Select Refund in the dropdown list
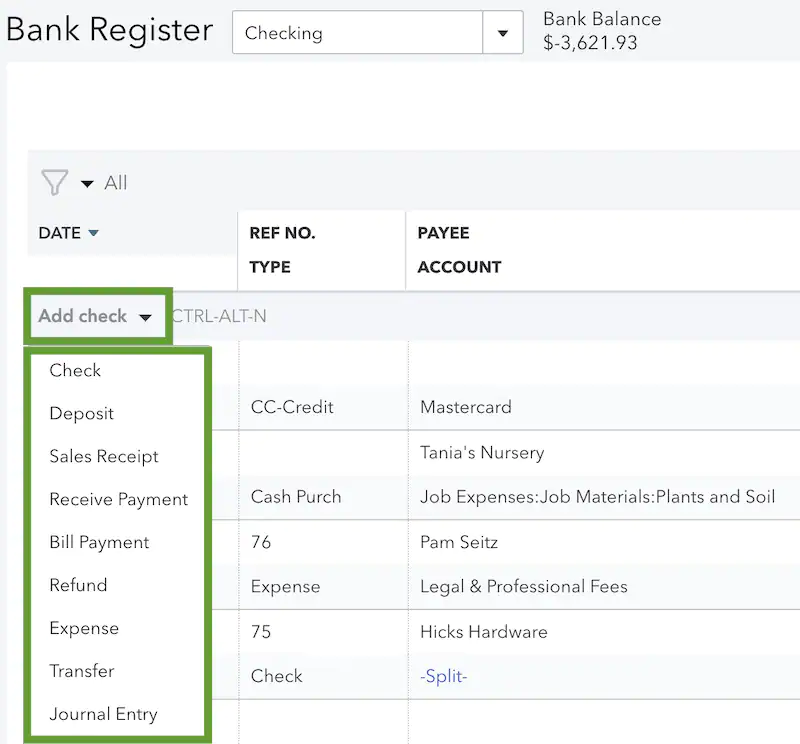 pyautogui.click(x=78, y=585)
